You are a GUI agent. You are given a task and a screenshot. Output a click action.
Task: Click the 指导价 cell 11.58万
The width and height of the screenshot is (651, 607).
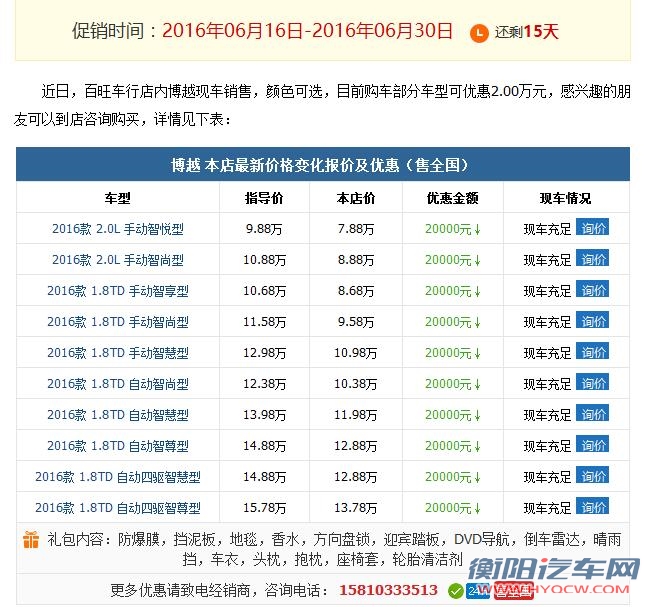tap(264, 322)
